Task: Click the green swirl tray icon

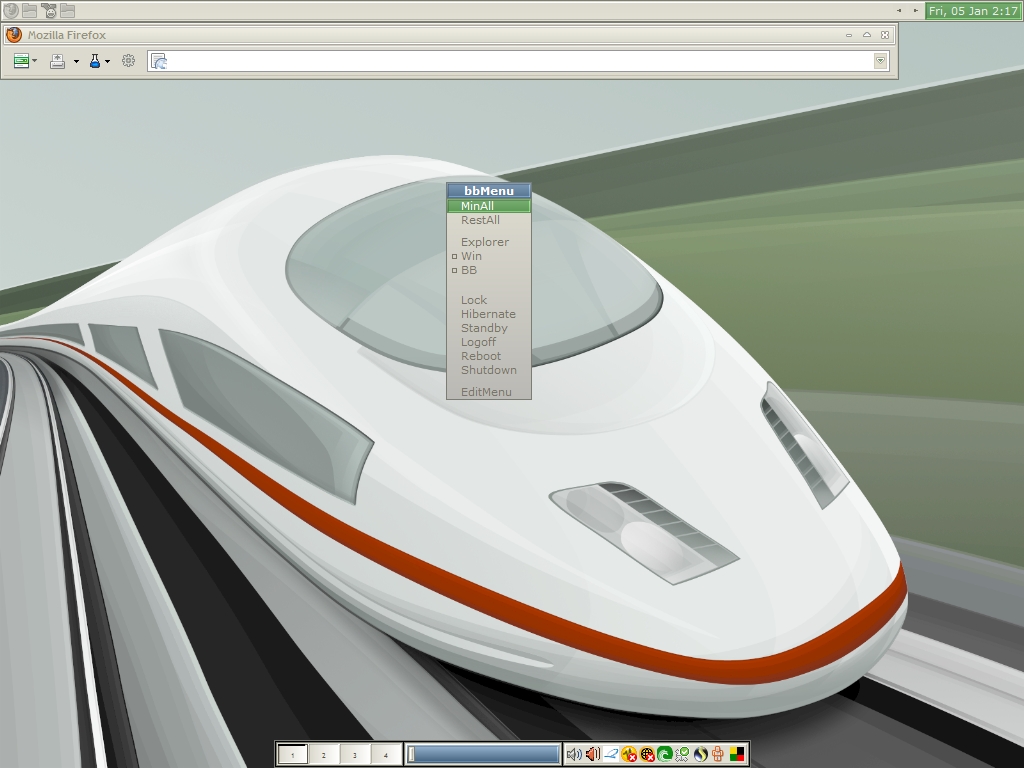Action: 665,755
